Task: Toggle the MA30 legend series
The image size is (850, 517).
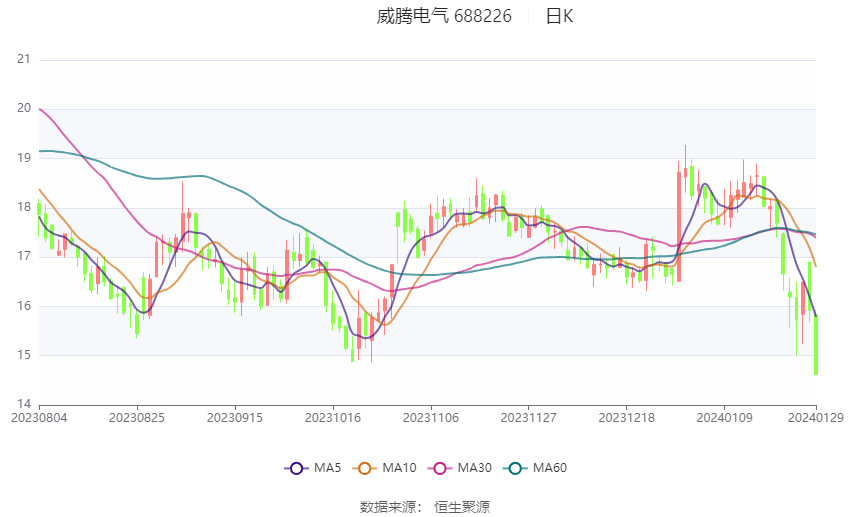Action: point(460,468)
